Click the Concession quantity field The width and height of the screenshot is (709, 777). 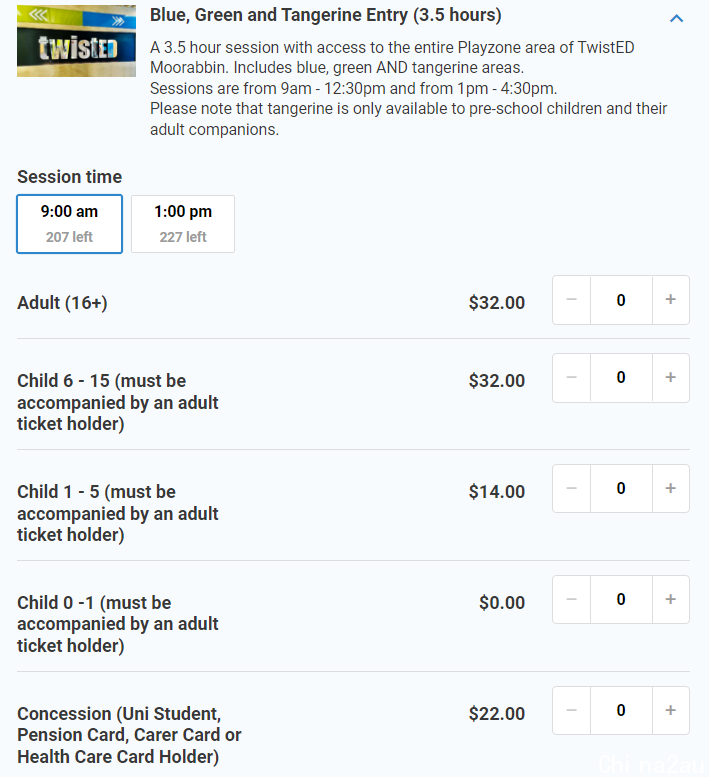point(621,711)
